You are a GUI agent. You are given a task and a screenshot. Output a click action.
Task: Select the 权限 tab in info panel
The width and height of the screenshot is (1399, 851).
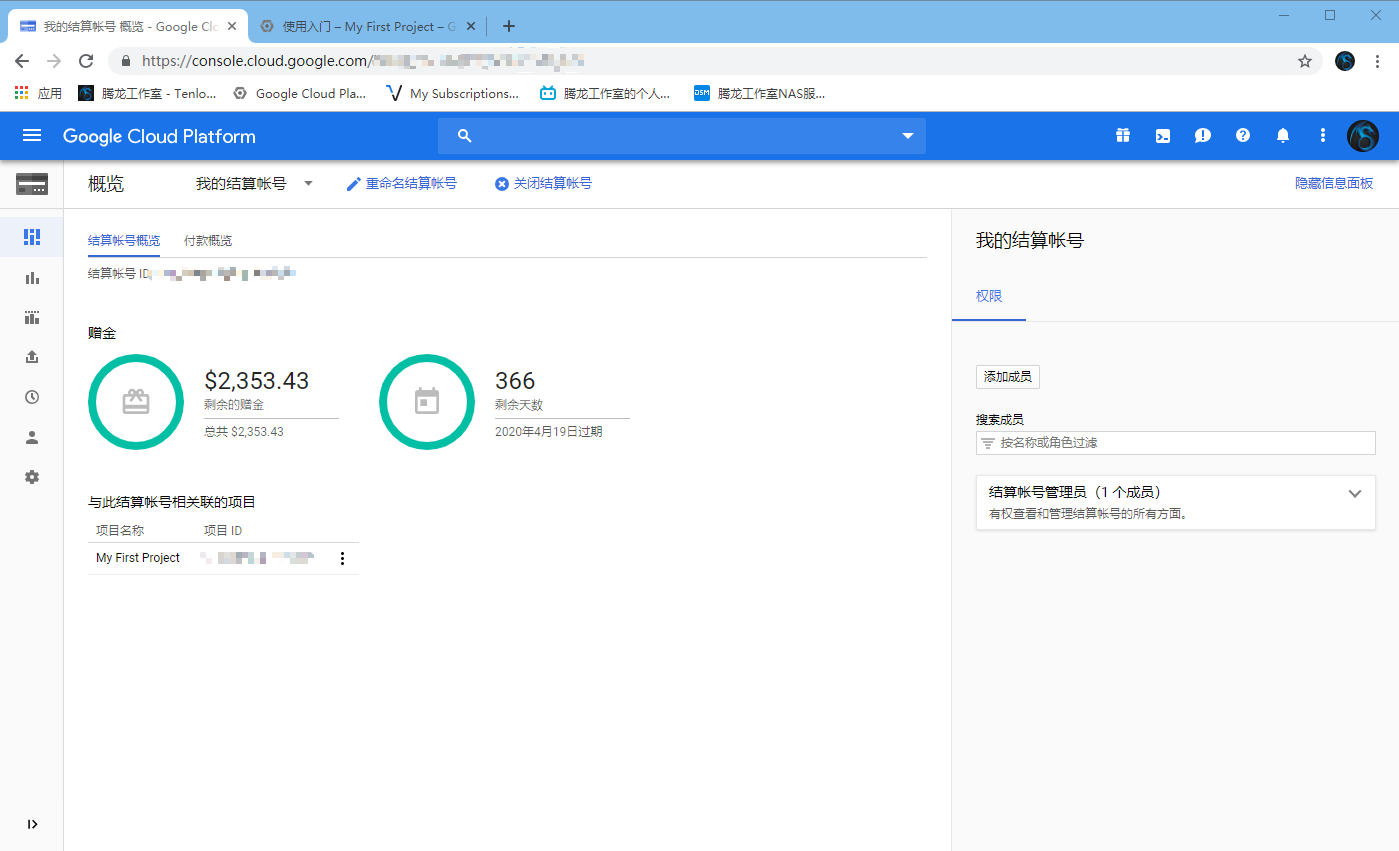989,297
